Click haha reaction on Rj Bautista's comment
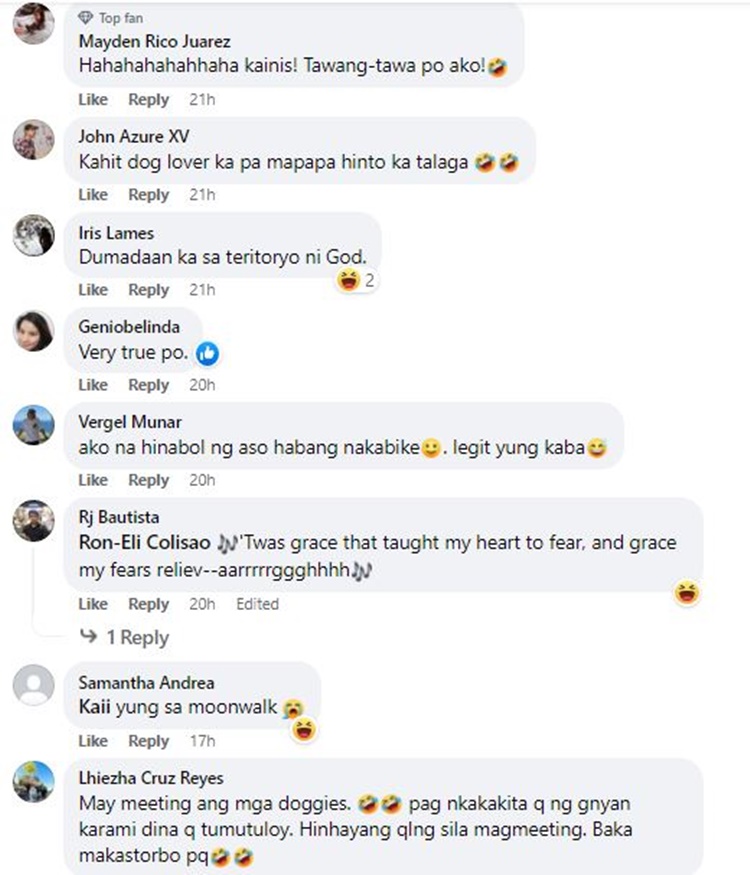 pos(687,593)
